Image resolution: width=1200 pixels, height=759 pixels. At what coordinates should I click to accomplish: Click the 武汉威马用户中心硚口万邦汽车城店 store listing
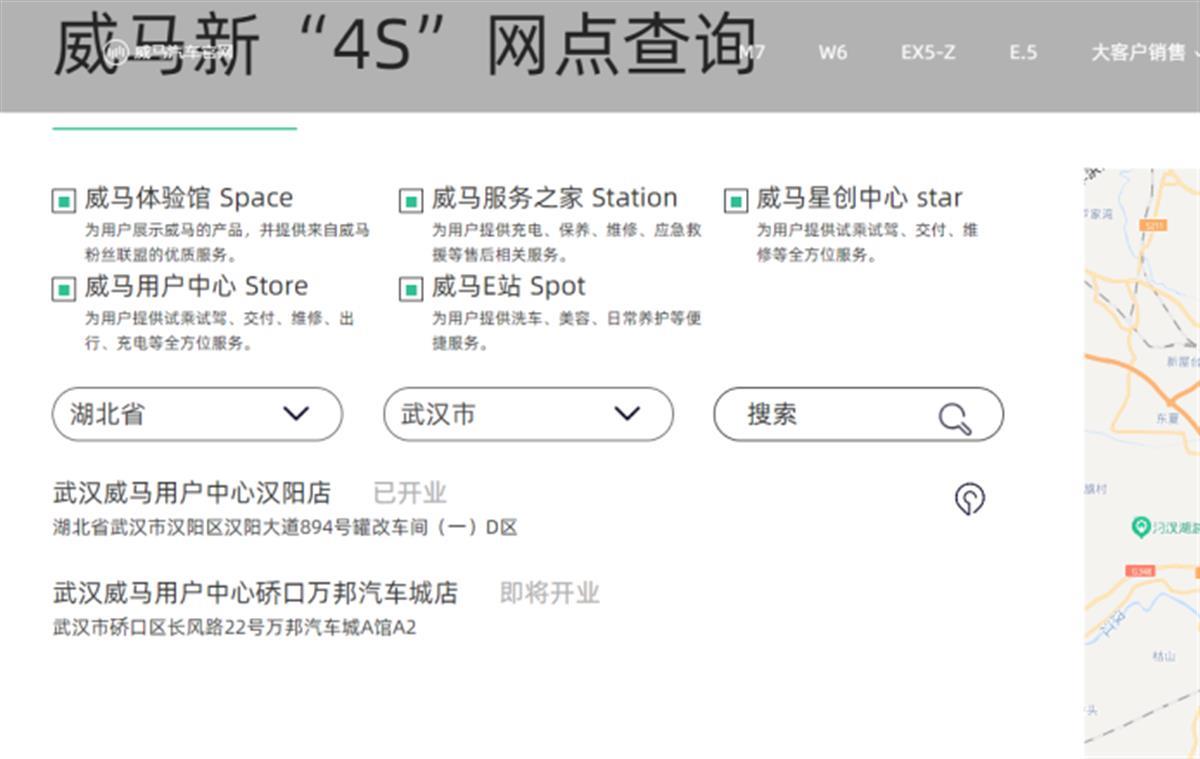[255, 592]
